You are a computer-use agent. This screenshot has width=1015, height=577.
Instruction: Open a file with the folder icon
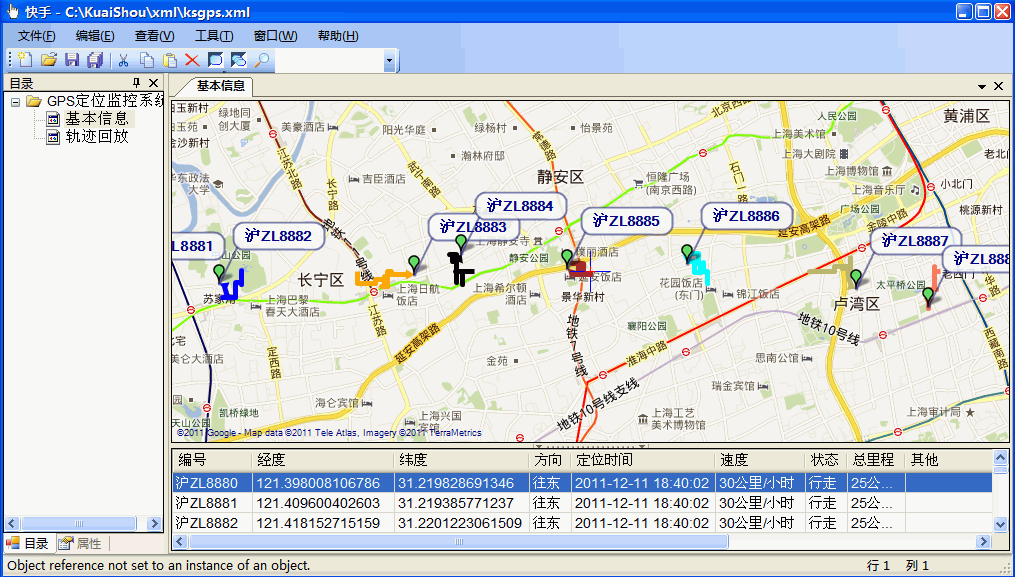[x=48, y=60]
